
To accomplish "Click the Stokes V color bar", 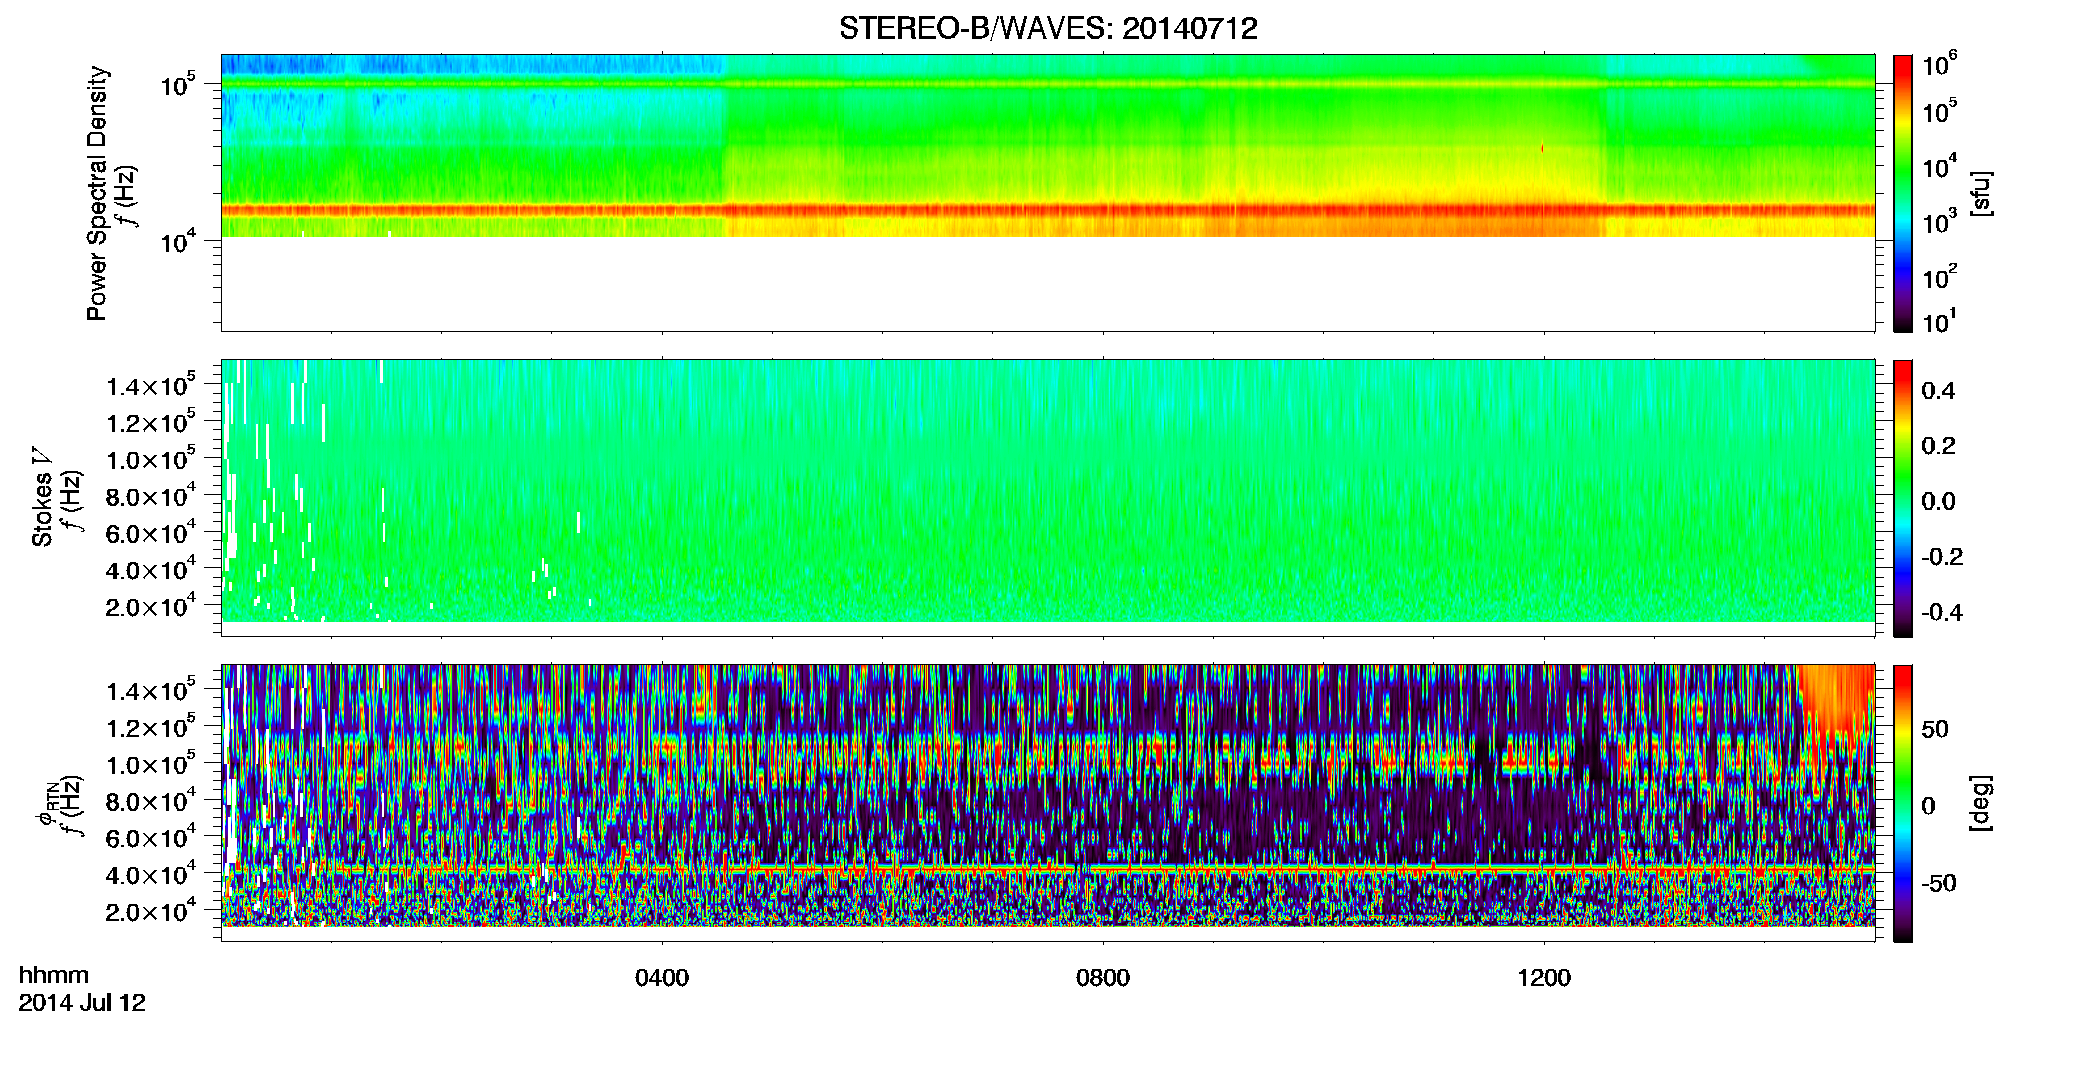I will click(x=1903, y=498).
